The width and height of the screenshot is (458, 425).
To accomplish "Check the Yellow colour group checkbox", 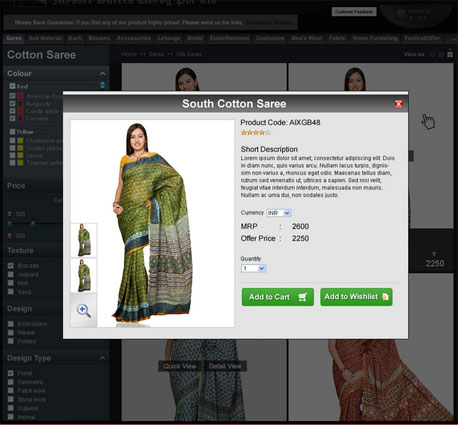I will (x=12, y=132).
